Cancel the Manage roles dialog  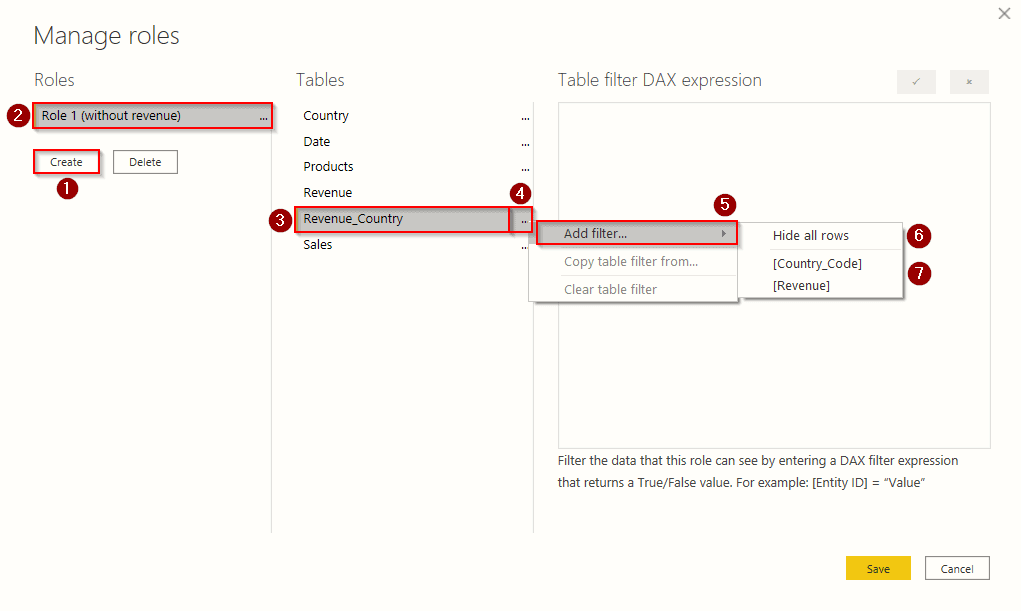tap(956, 567)
